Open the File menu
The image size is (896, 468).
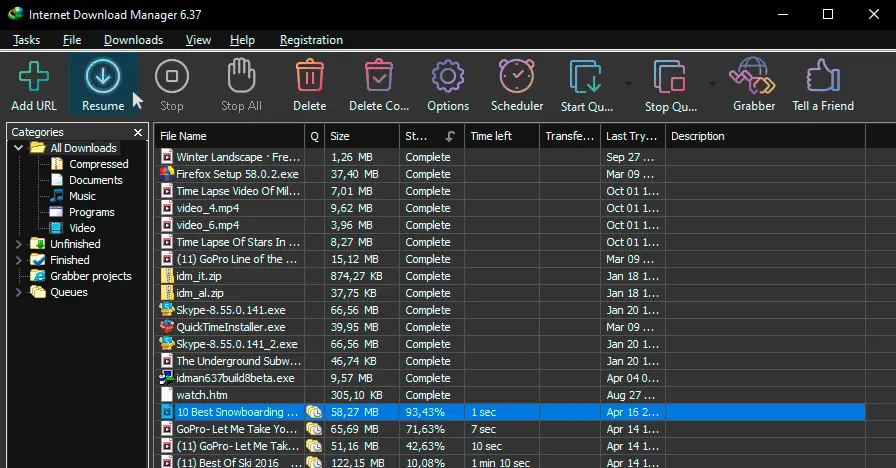pyautogui.click(x=72, y=40)
